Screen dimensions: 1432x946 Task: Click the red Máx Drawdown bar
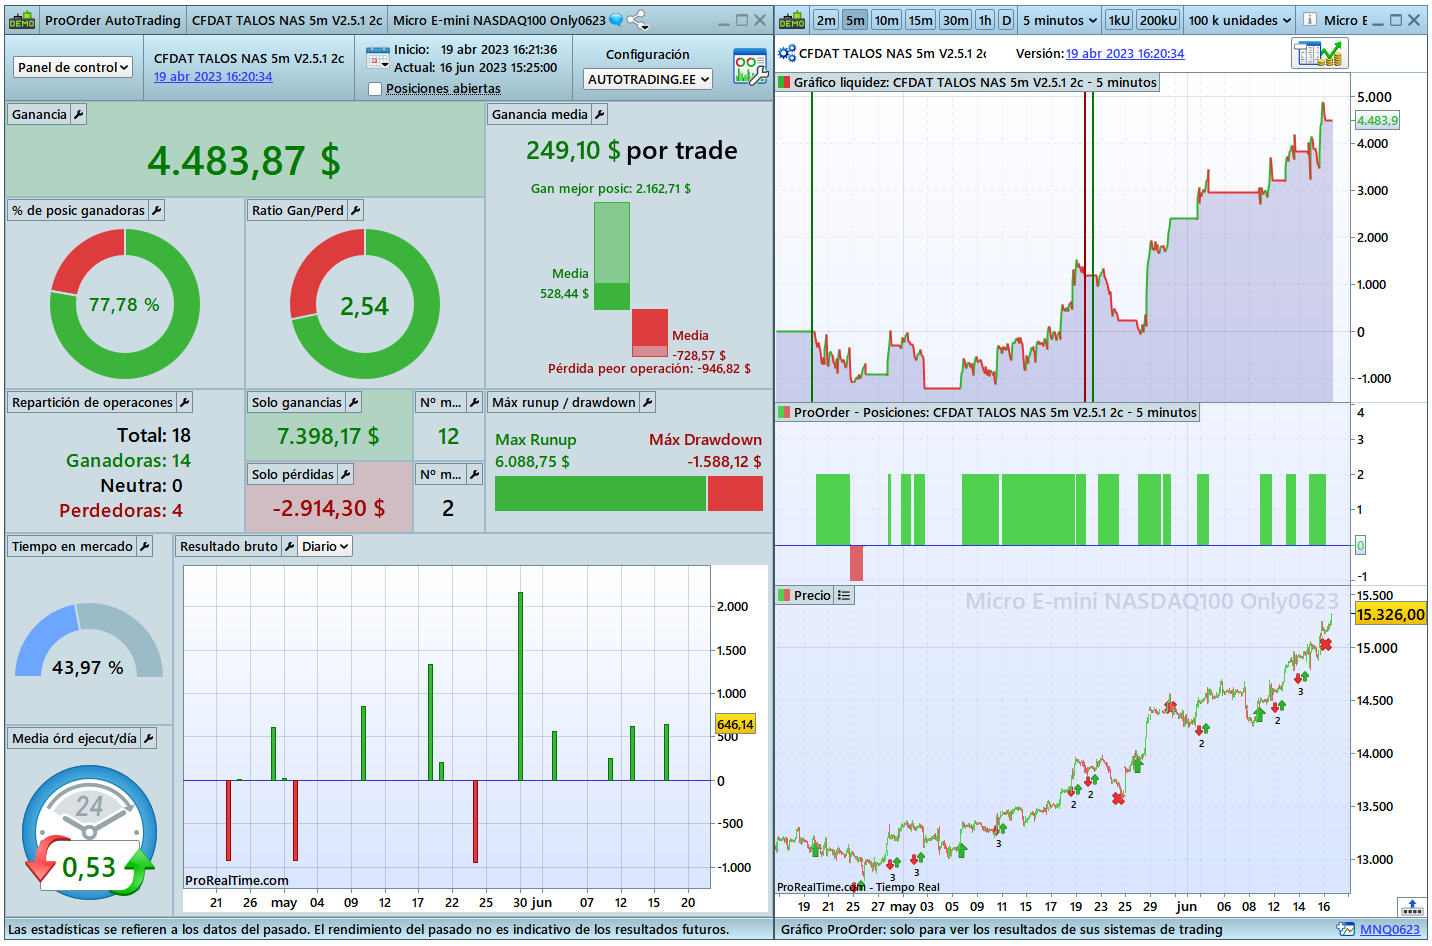point(735,494)
